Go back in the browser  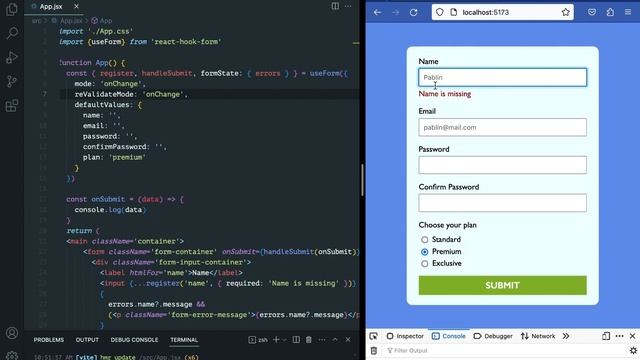[377, 12]
